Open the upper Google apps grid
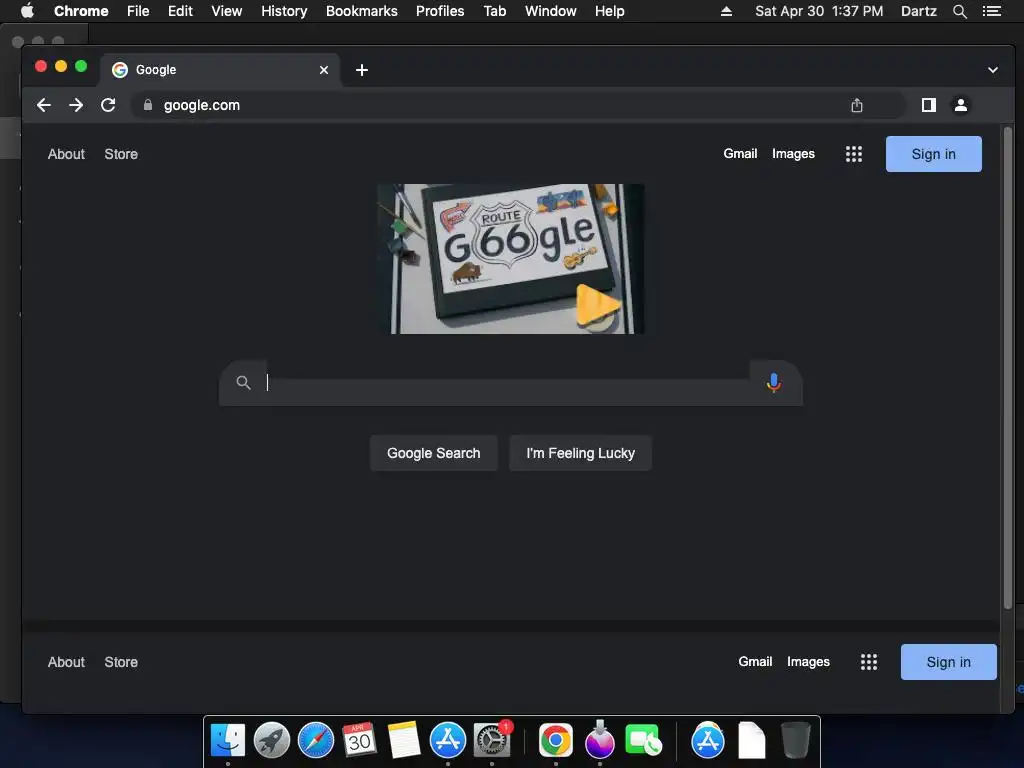This screenshot has width=1024, height=768. point(854,154)
